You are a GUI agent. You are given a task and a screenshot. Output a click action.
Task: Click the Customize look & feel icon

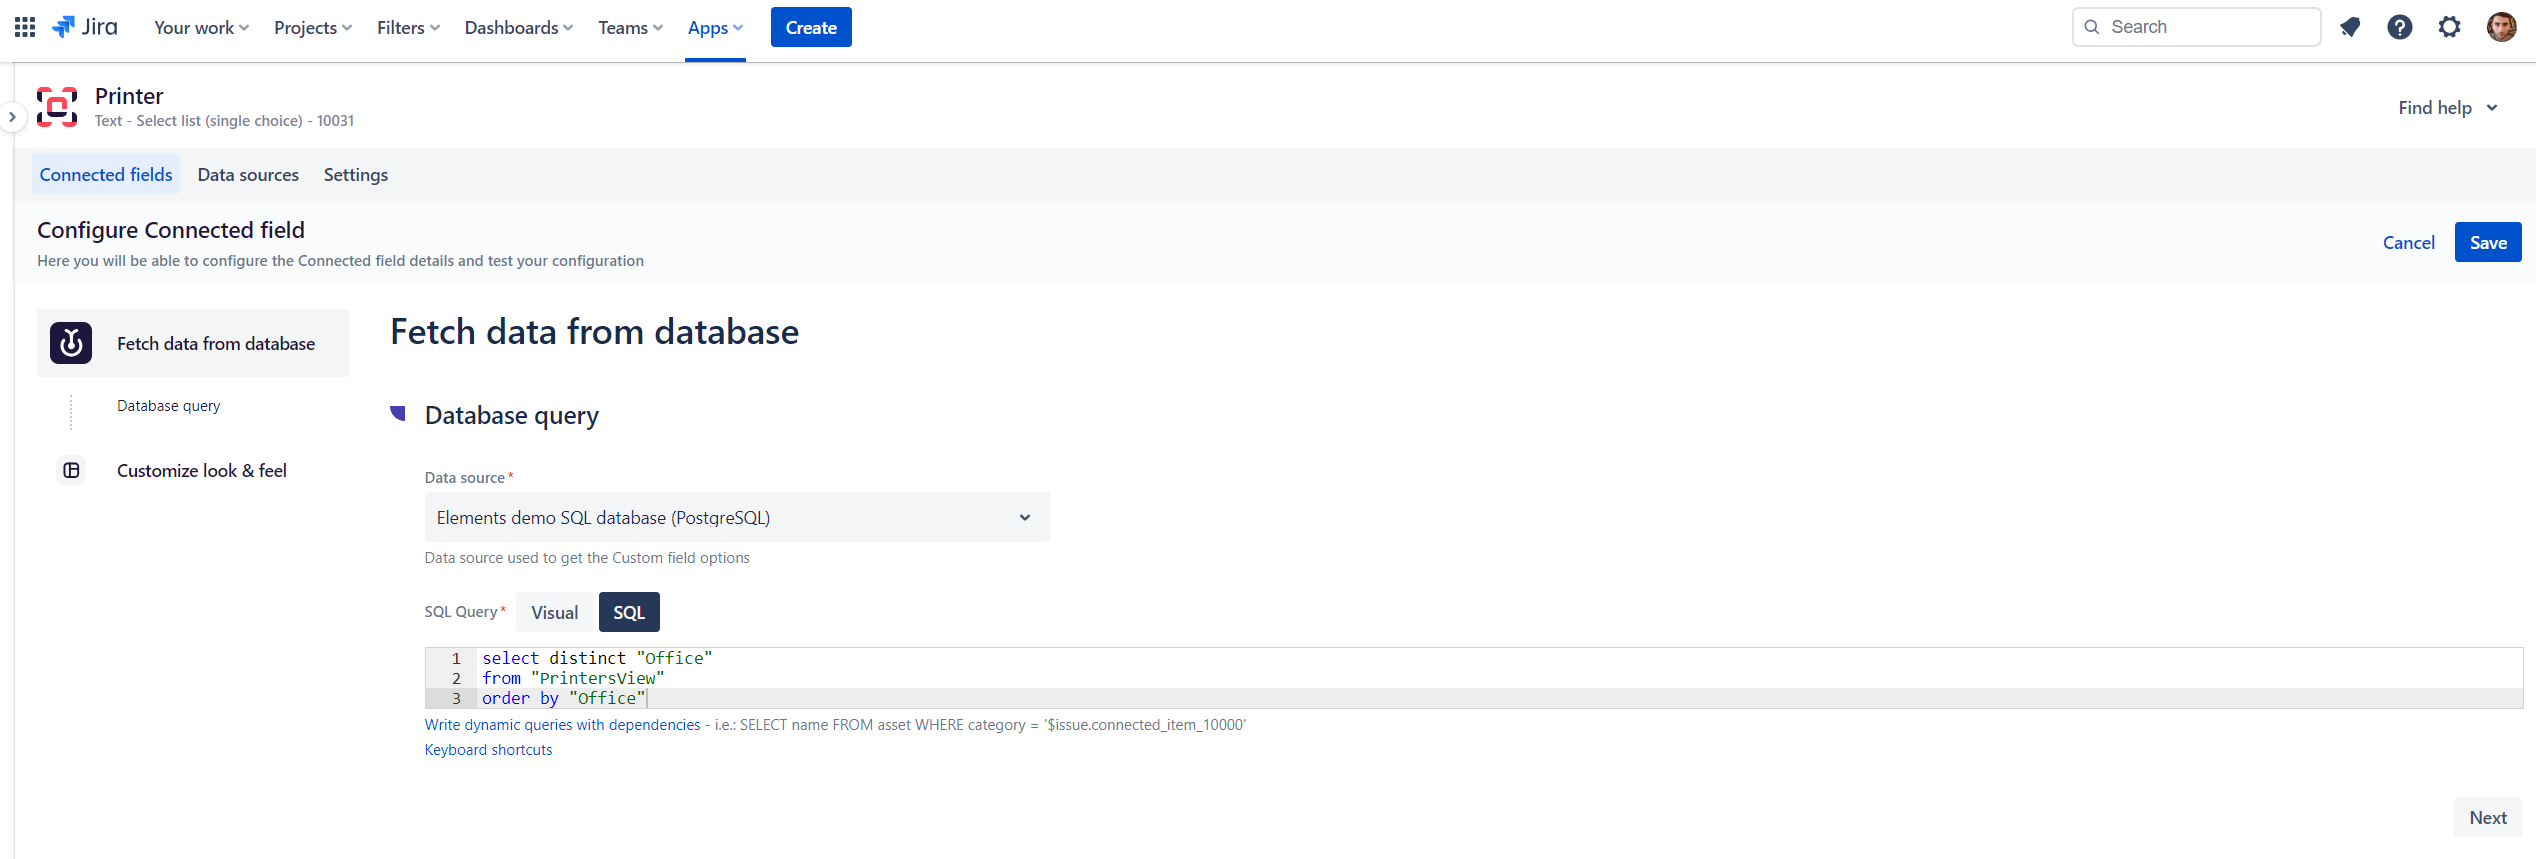(71, 470)
